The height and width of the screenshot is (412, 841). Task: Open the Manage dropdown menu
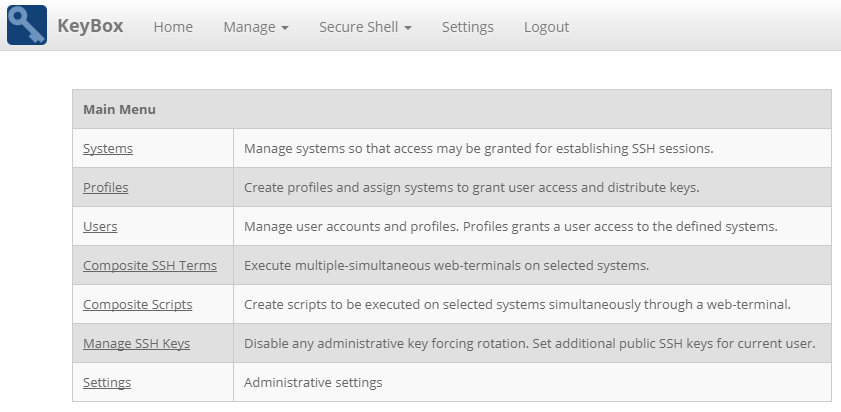256,27
